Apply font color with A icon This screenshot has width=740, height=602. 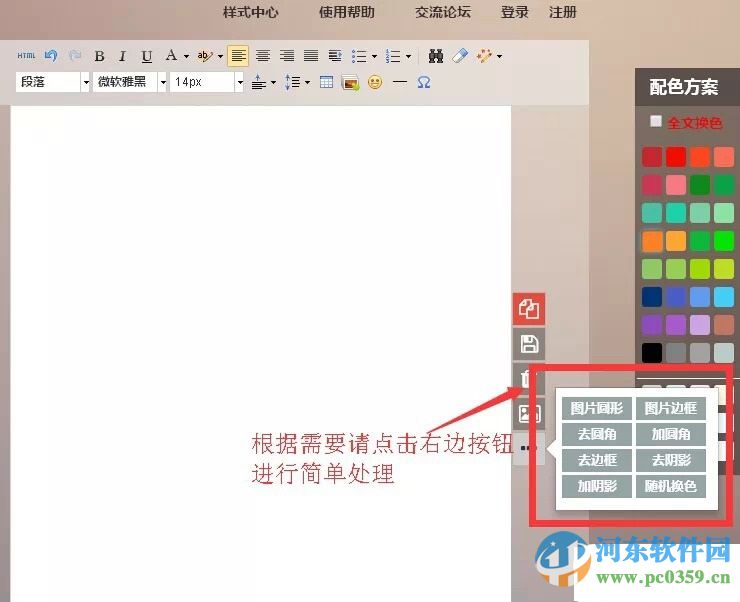171,56
